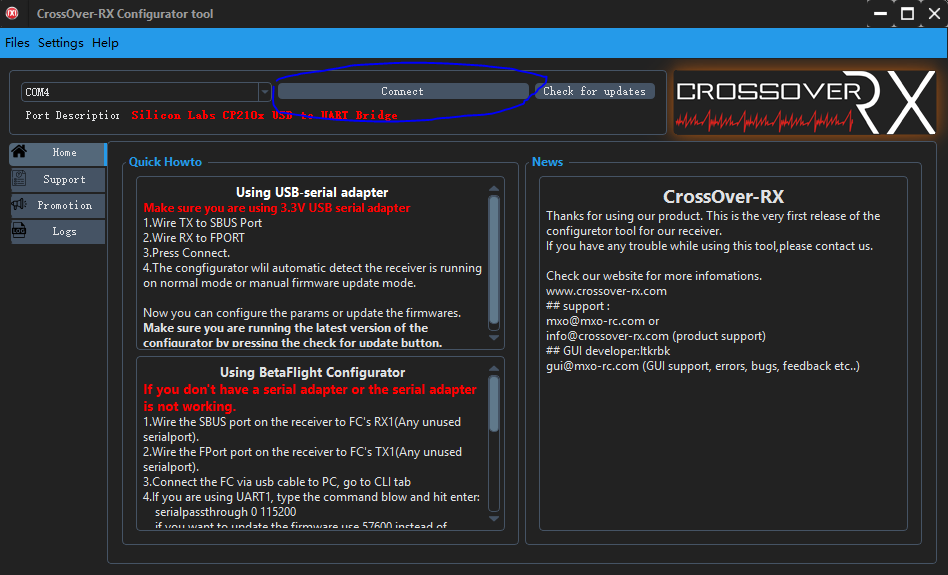The width and height of the screenshot is (948, 575).
Task: Click the '3.Press Connect.' instruction line
Action: pos(186,253)
